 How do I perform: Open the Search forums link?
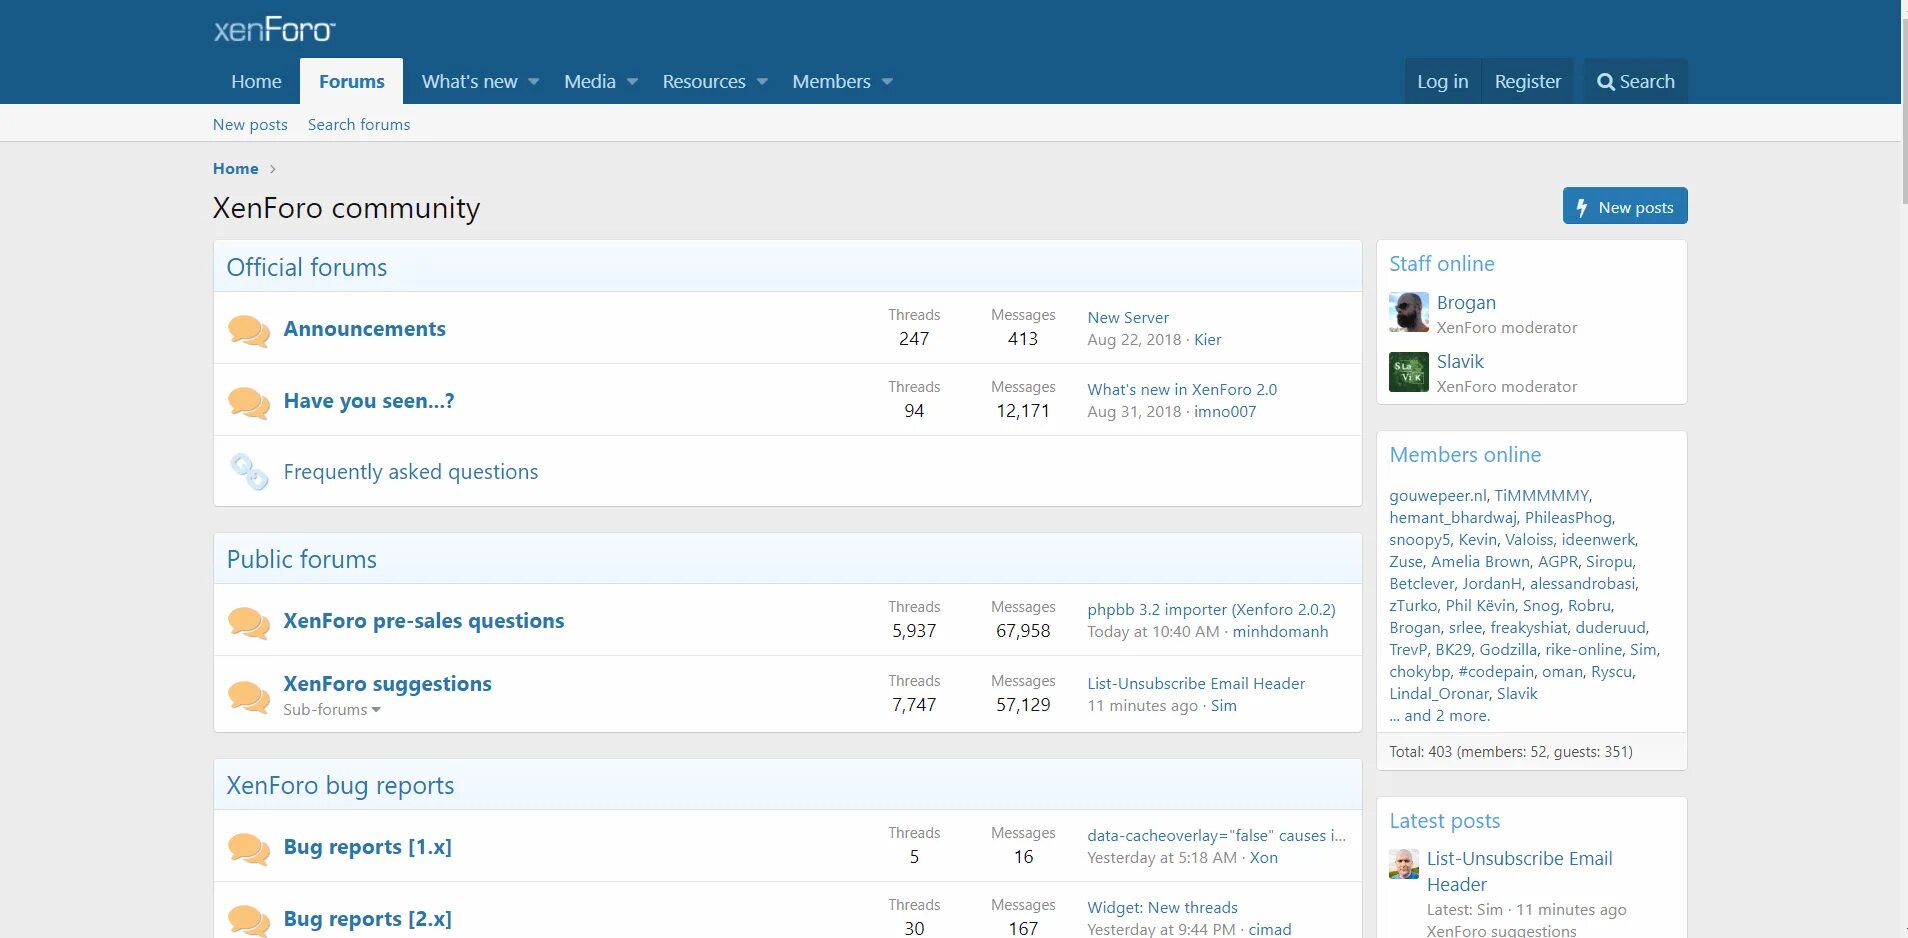pyautogui.click(x=359, y=124)
